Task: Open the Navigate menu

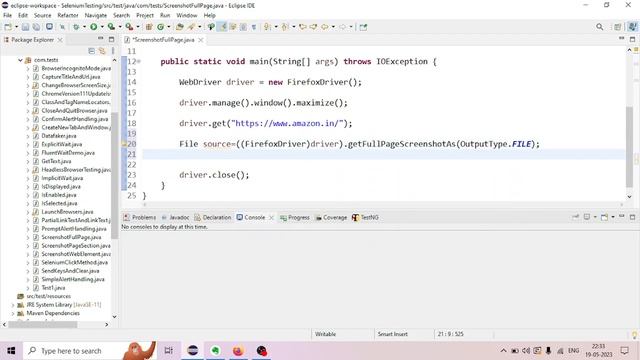Action: [x=96, y=16]
